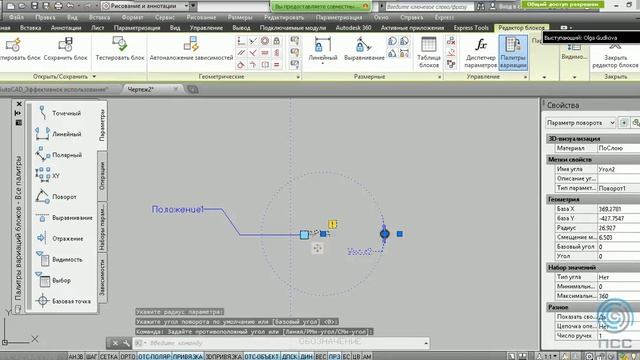The image size is (640, 360).
Task: Open the Рисование menu
Action: pos(201,17)
